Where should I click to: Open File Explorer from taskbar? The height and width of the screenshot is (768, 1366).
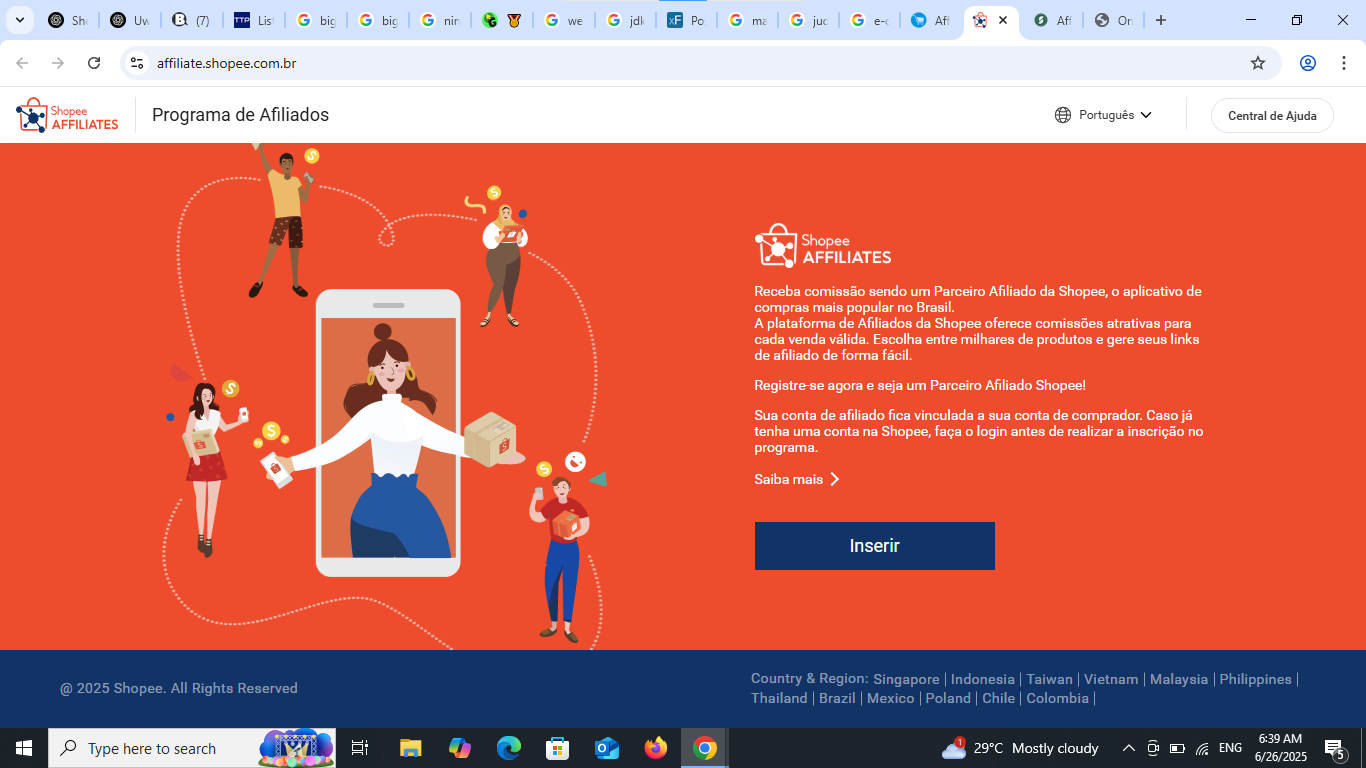411,748
